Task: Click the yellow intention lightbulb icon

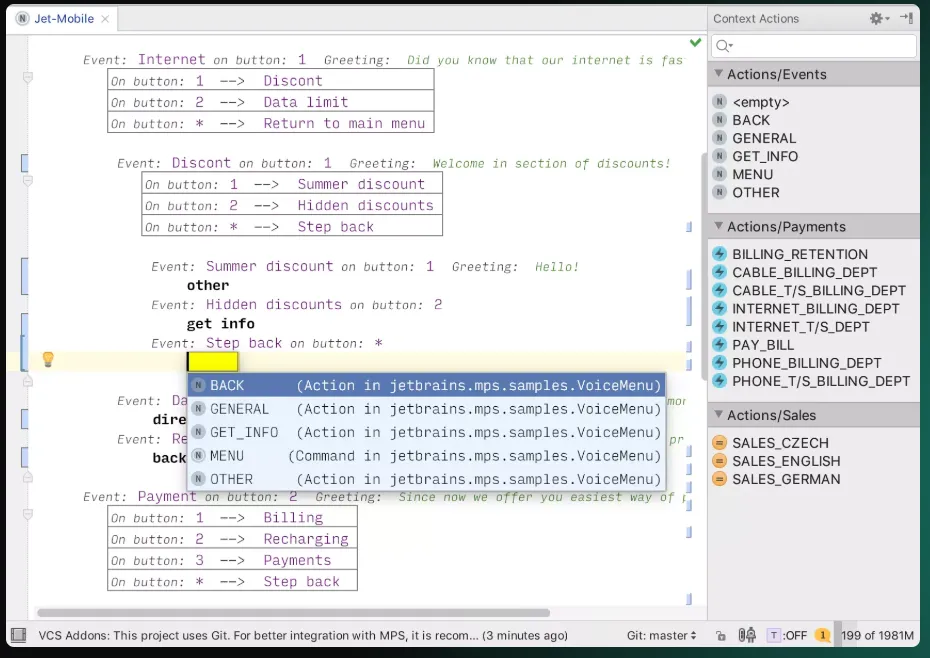Action: click(x=47, y=360)
